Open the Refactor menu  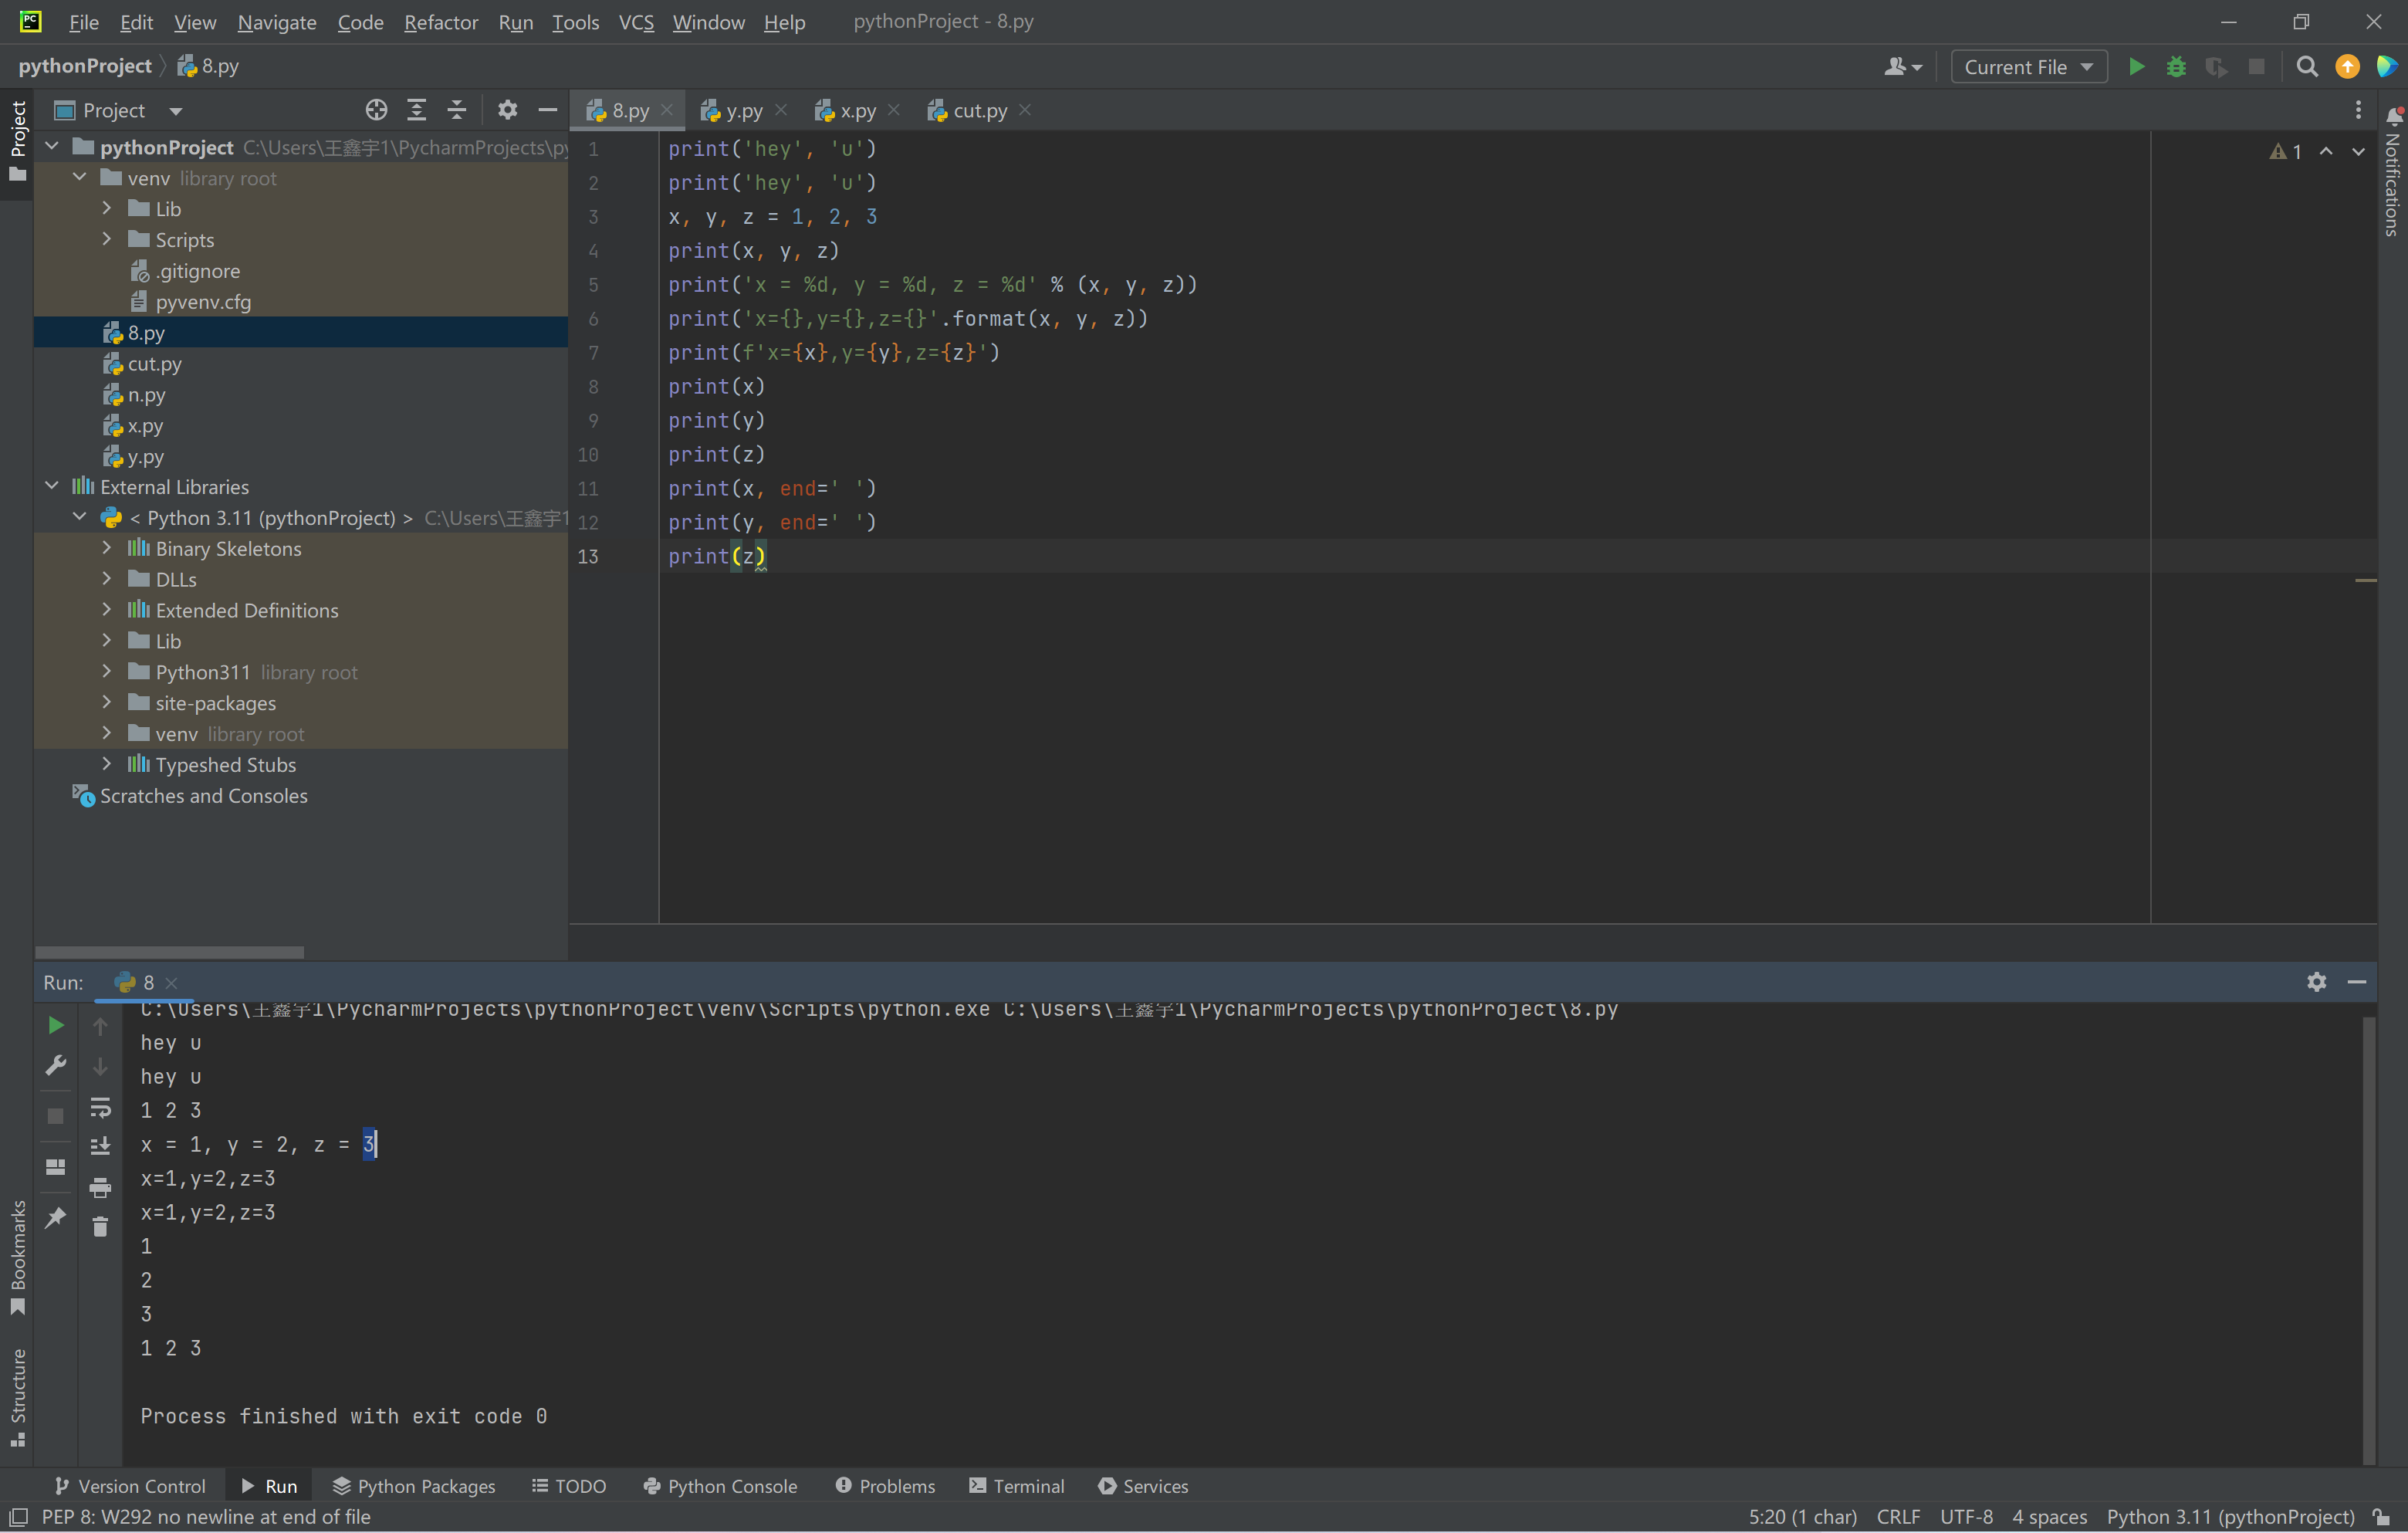click(440, 22)
